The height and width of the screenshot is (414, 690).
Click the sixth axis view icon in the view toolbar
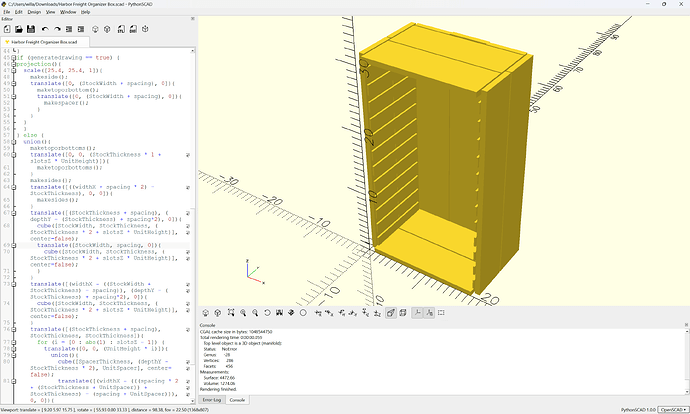(x=377, y=313)
